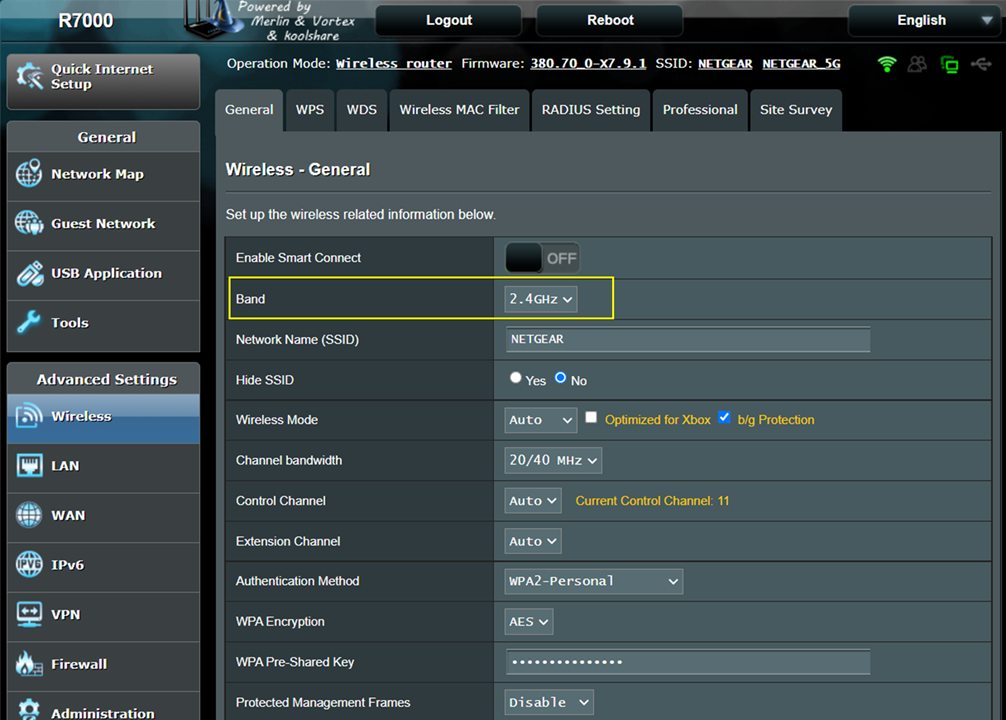Click the Logout button
The width and height of the screenshot is (1006, 720).
[x=449, y=20]
